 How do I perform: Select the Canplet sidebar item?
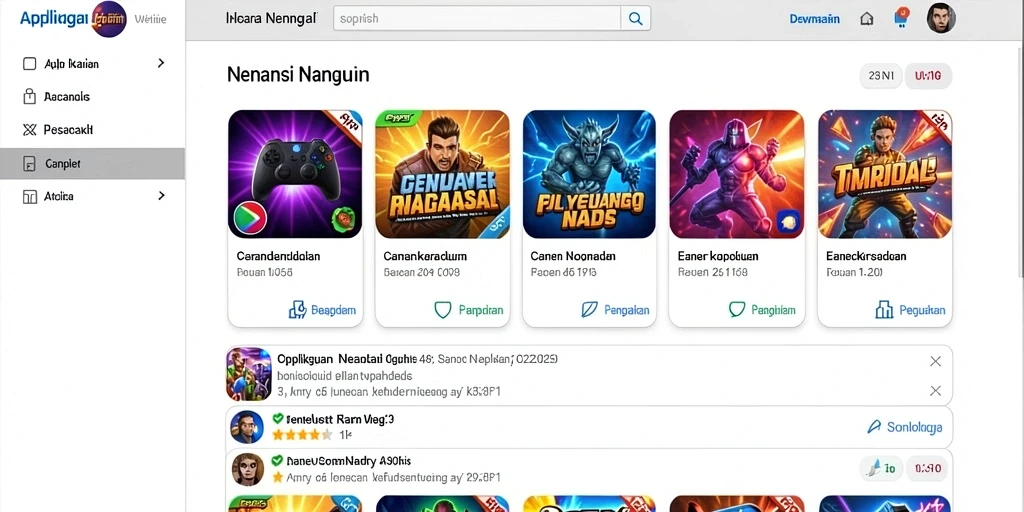coord(92,163)
